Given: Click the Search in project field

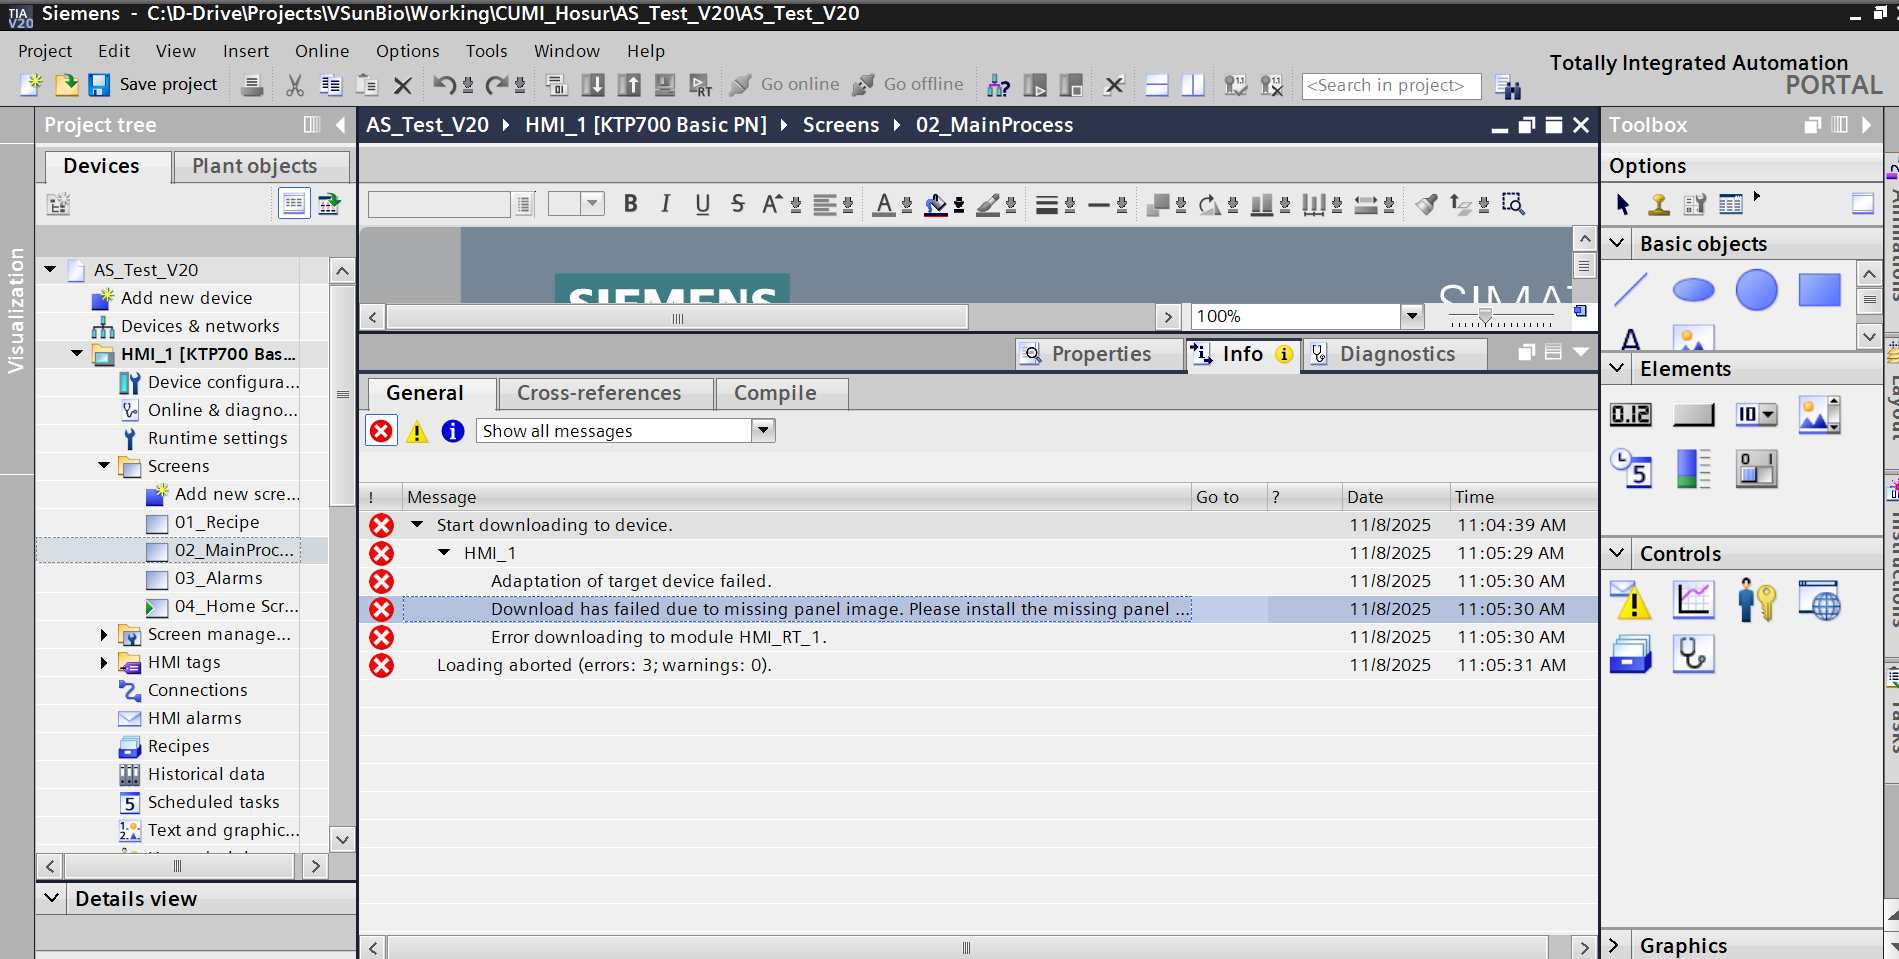Looking at the screenshot, I should tap(1390, 86).
